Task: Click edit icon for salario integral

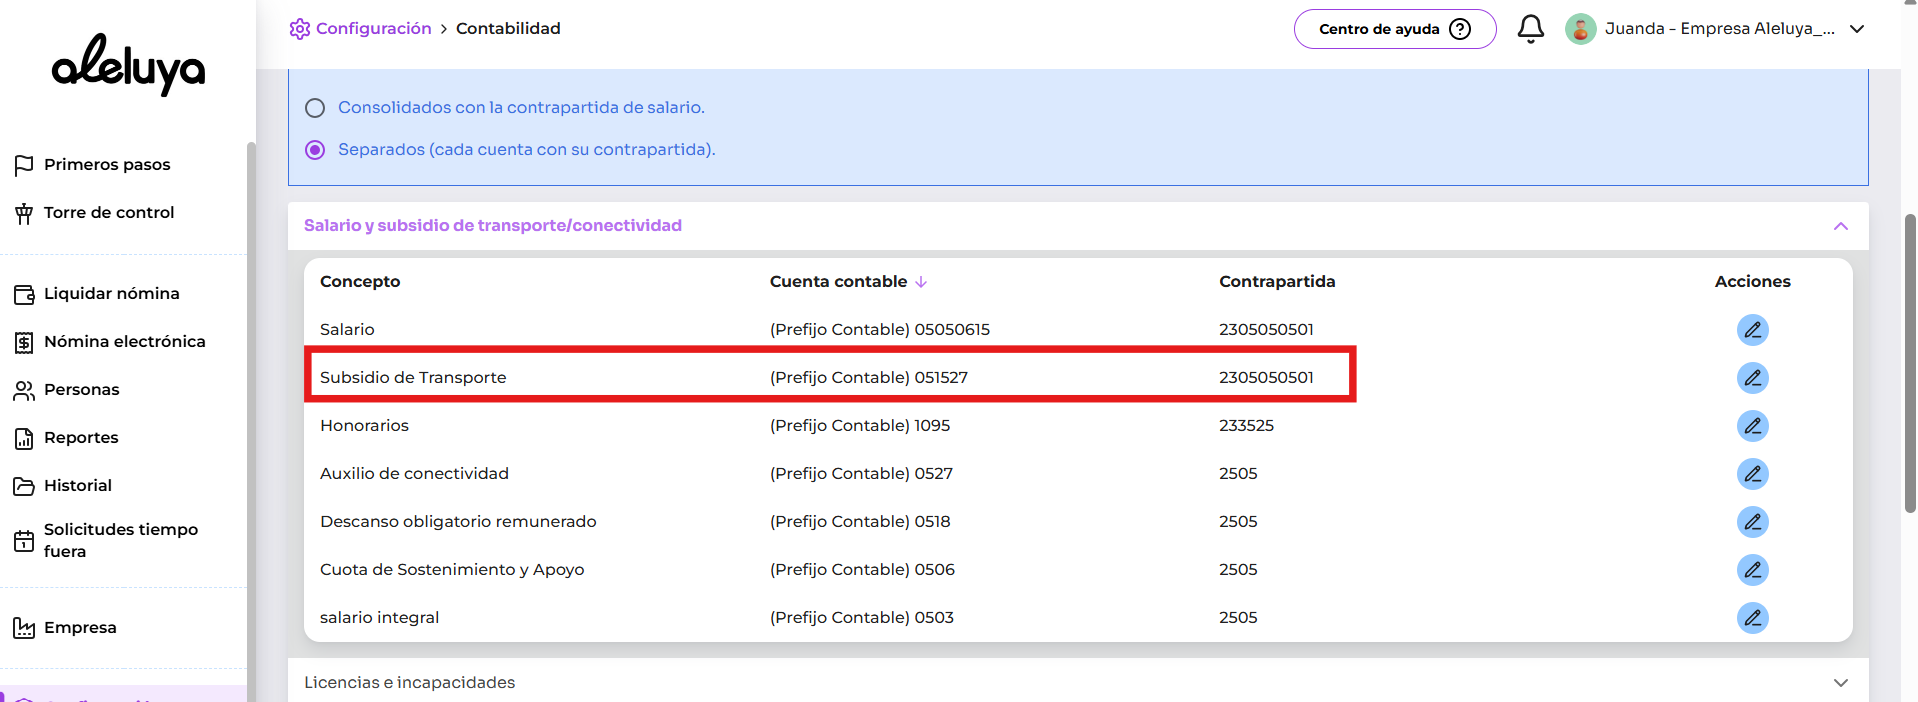Action: click(1752, 618)
